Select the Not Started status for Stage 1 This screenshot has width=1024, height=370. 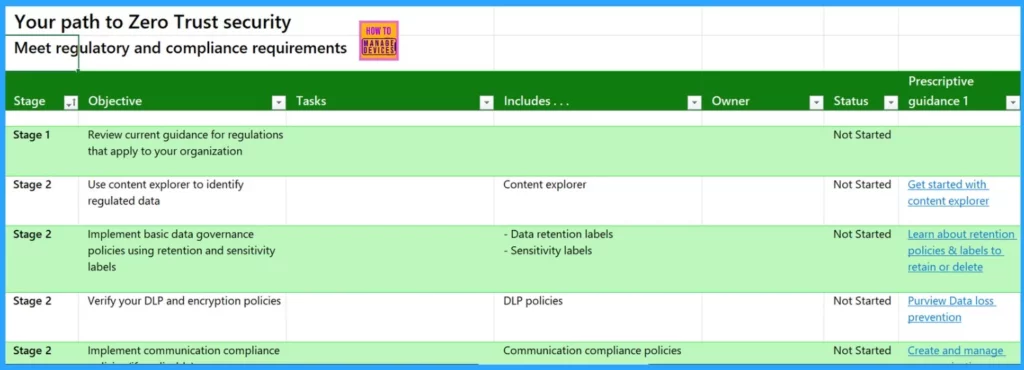click(x=861, y=151)
